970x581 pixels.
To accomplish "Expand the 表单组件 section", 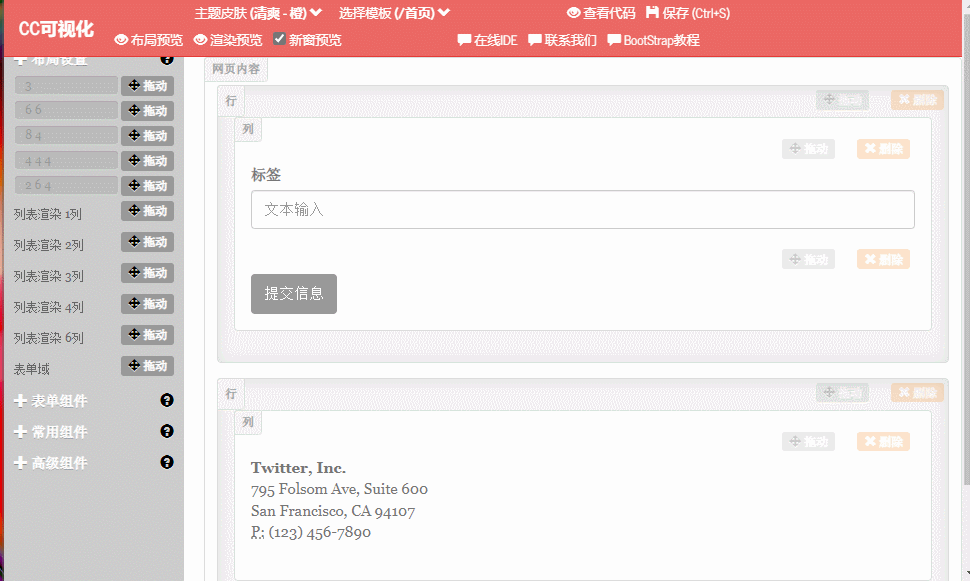I will 51,401.
